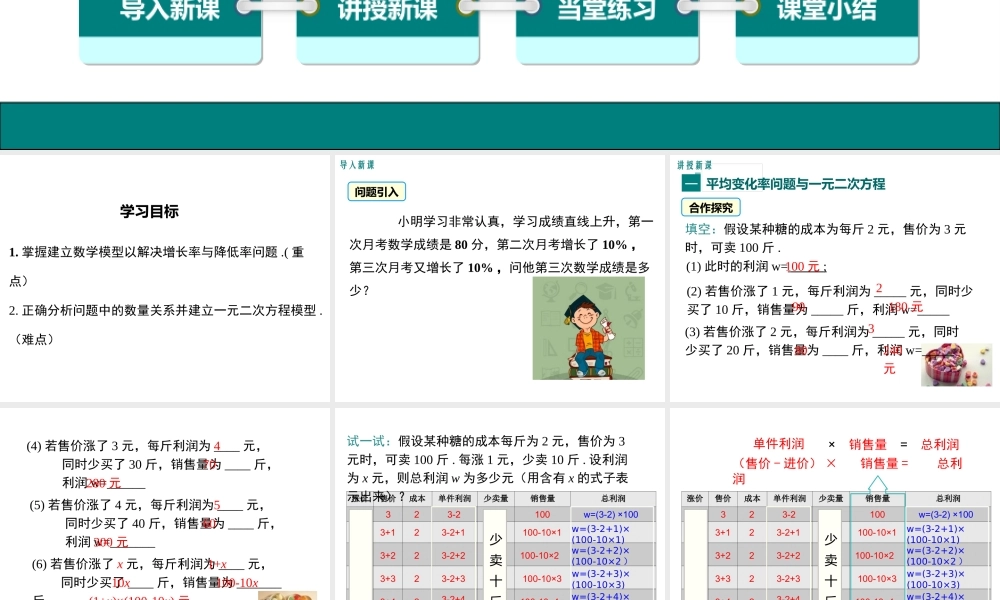Click the cell 3+2 in the 试一试 table

(x=388, y=555)
